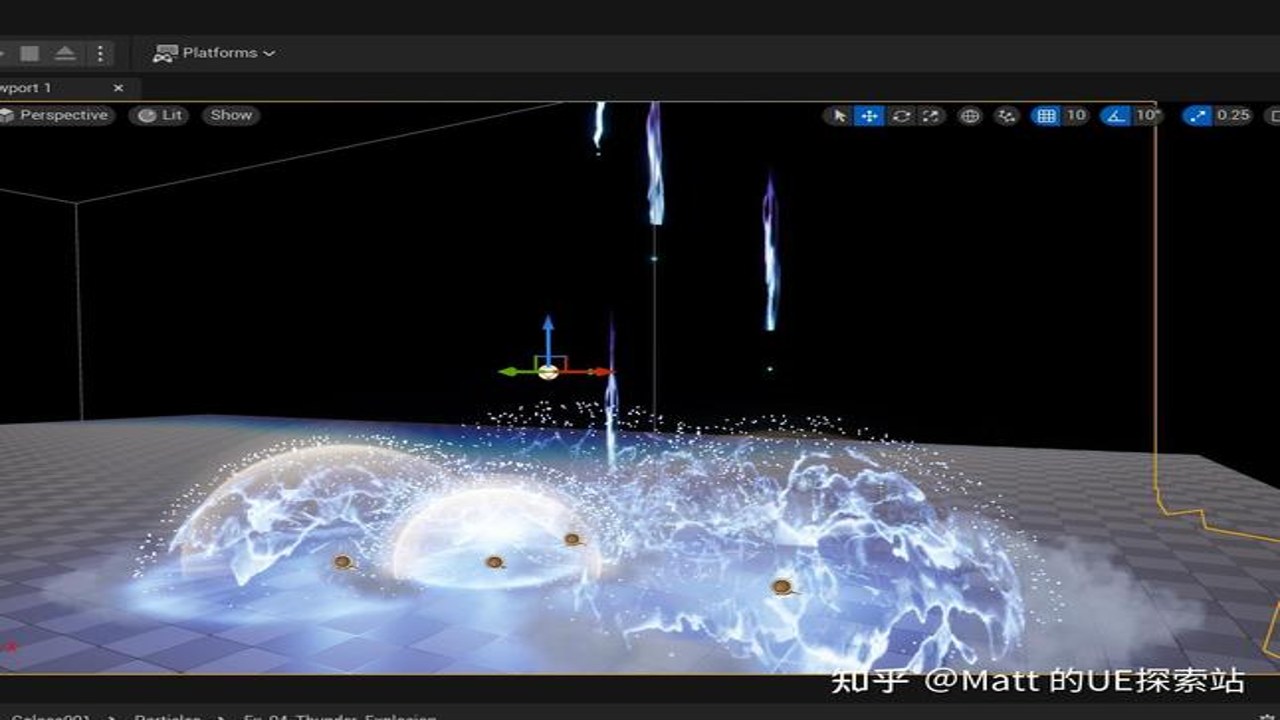The image size is (1280, 720).
Task: Close the Viewport 1 tab
Action: click(x=118, y=88)
